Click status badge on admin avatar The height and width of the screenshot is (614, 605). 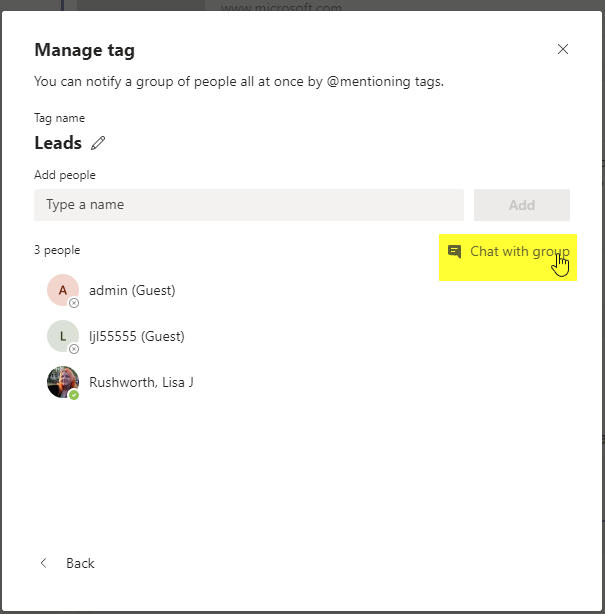[74, 303]
